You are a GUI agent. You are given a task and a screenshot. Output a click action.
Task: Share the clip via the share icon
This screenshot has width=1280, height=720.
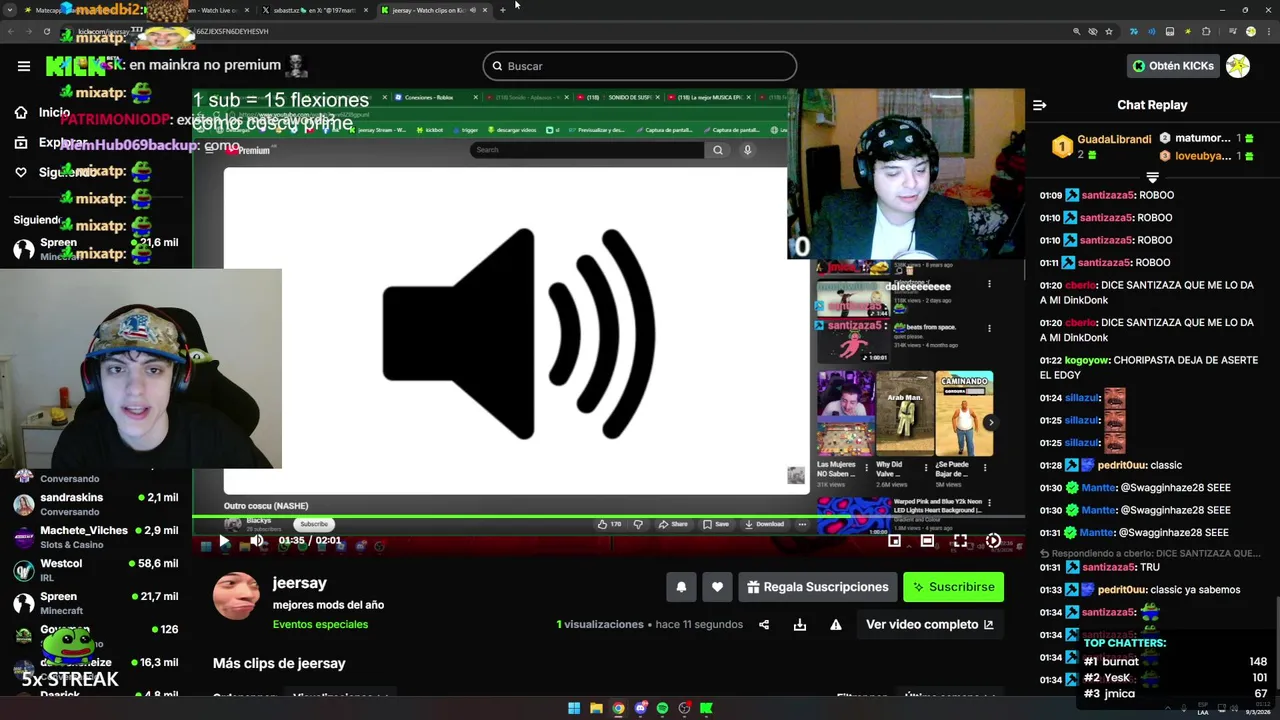coord(764,625)
